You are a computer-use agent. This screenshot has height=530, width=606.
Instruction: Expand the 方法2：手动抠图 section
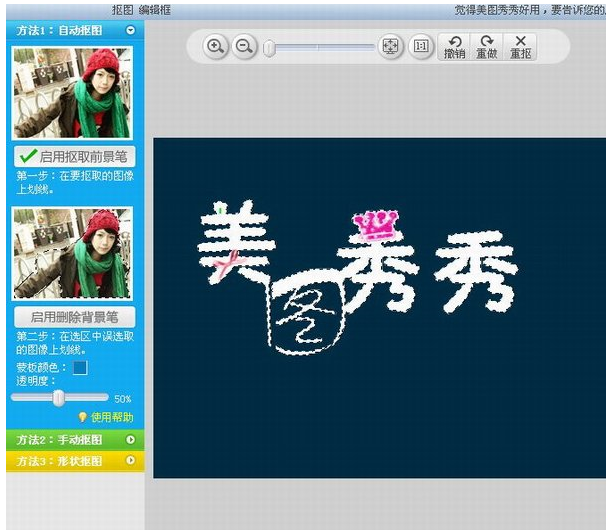coord(131,440)
